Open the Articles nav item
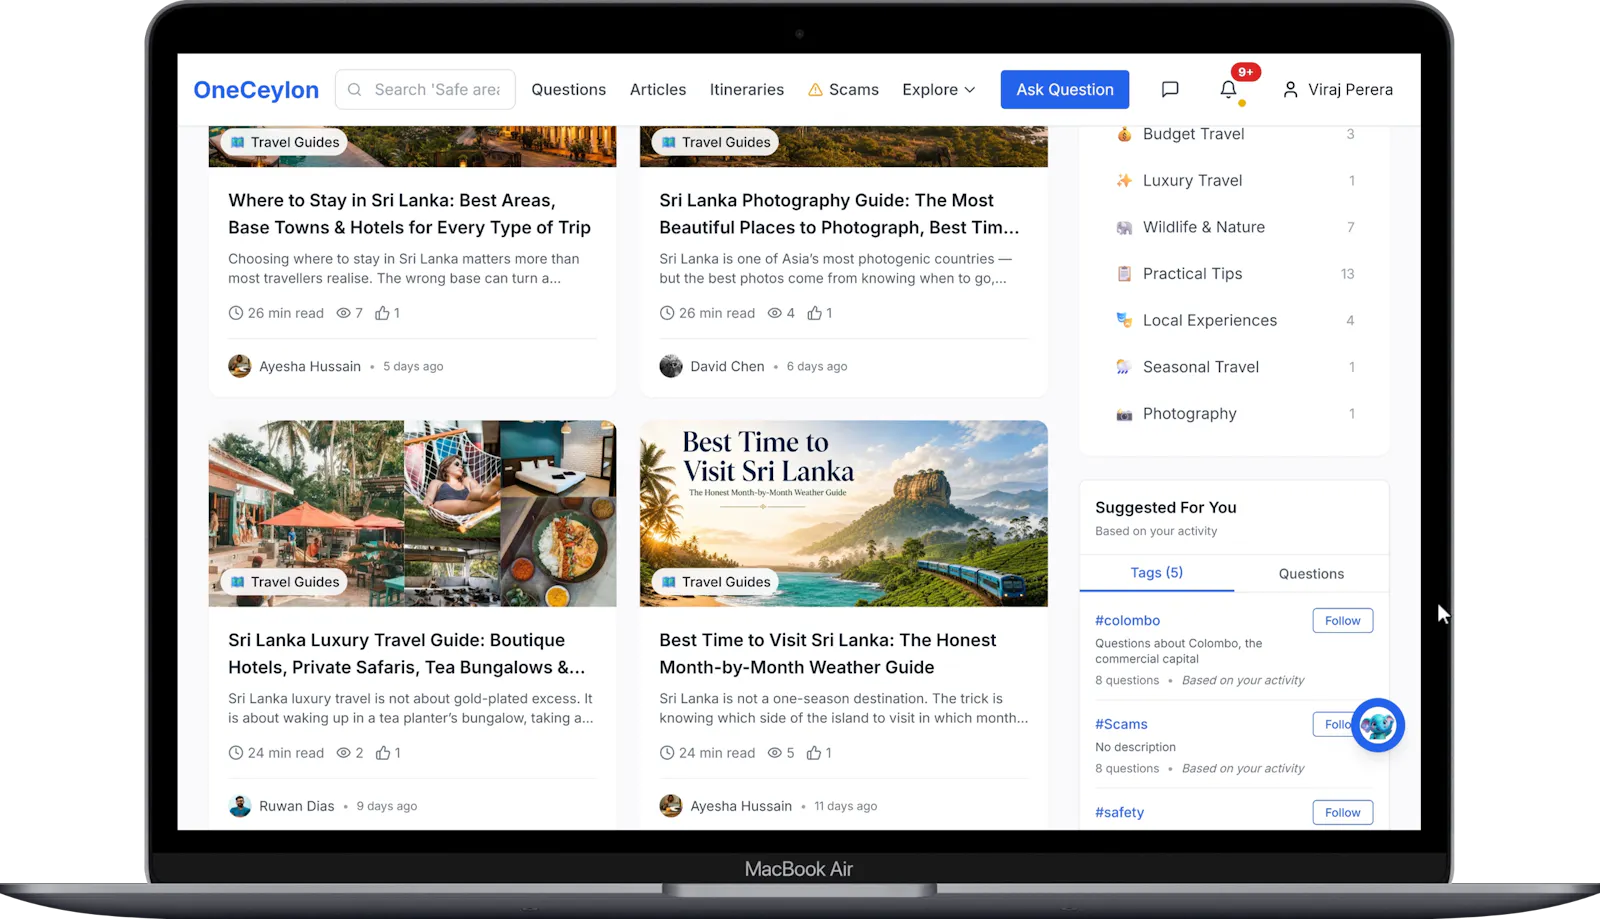The width and height of the screenshot is (1600, 919). [x=658, y=90]
